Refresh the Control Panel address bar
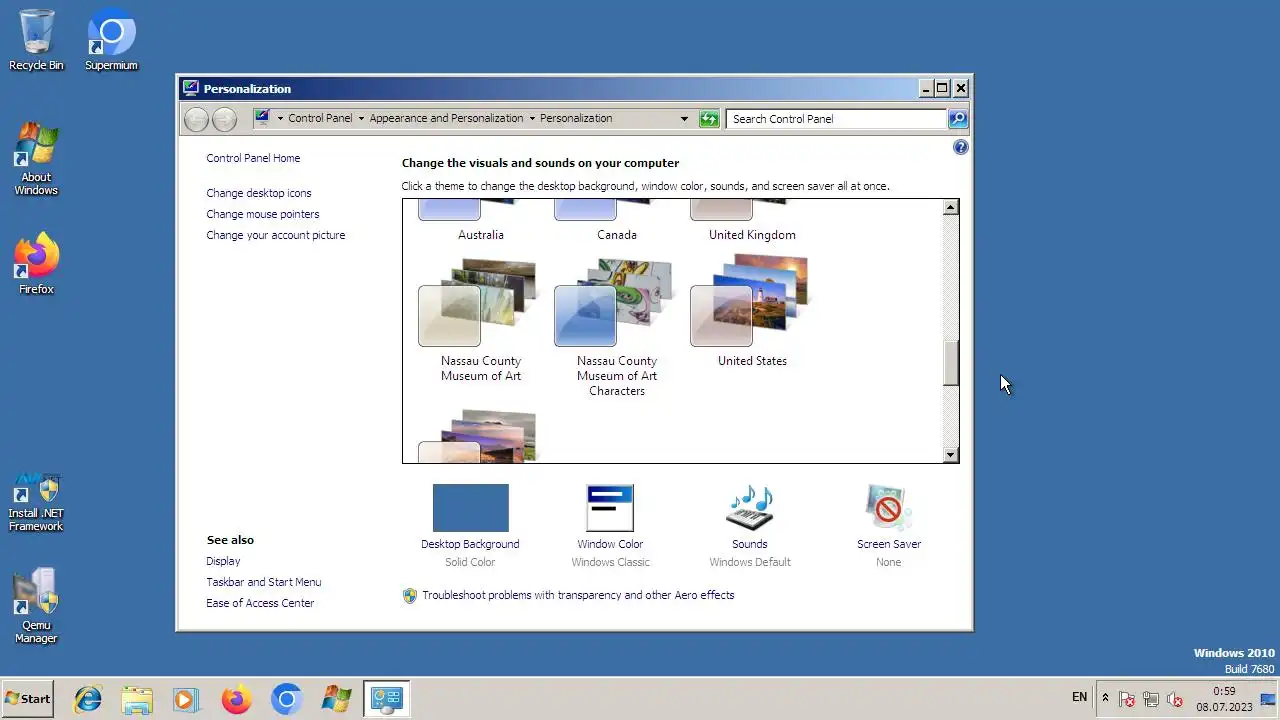 pyautogui.click(x=709, y=119)
